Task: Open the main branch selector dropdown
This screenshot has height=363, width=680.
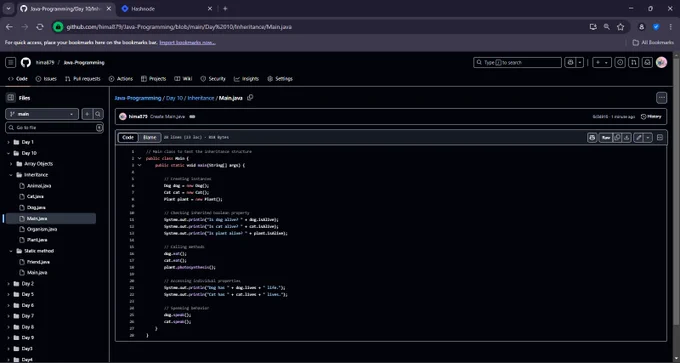Action: 42,114
